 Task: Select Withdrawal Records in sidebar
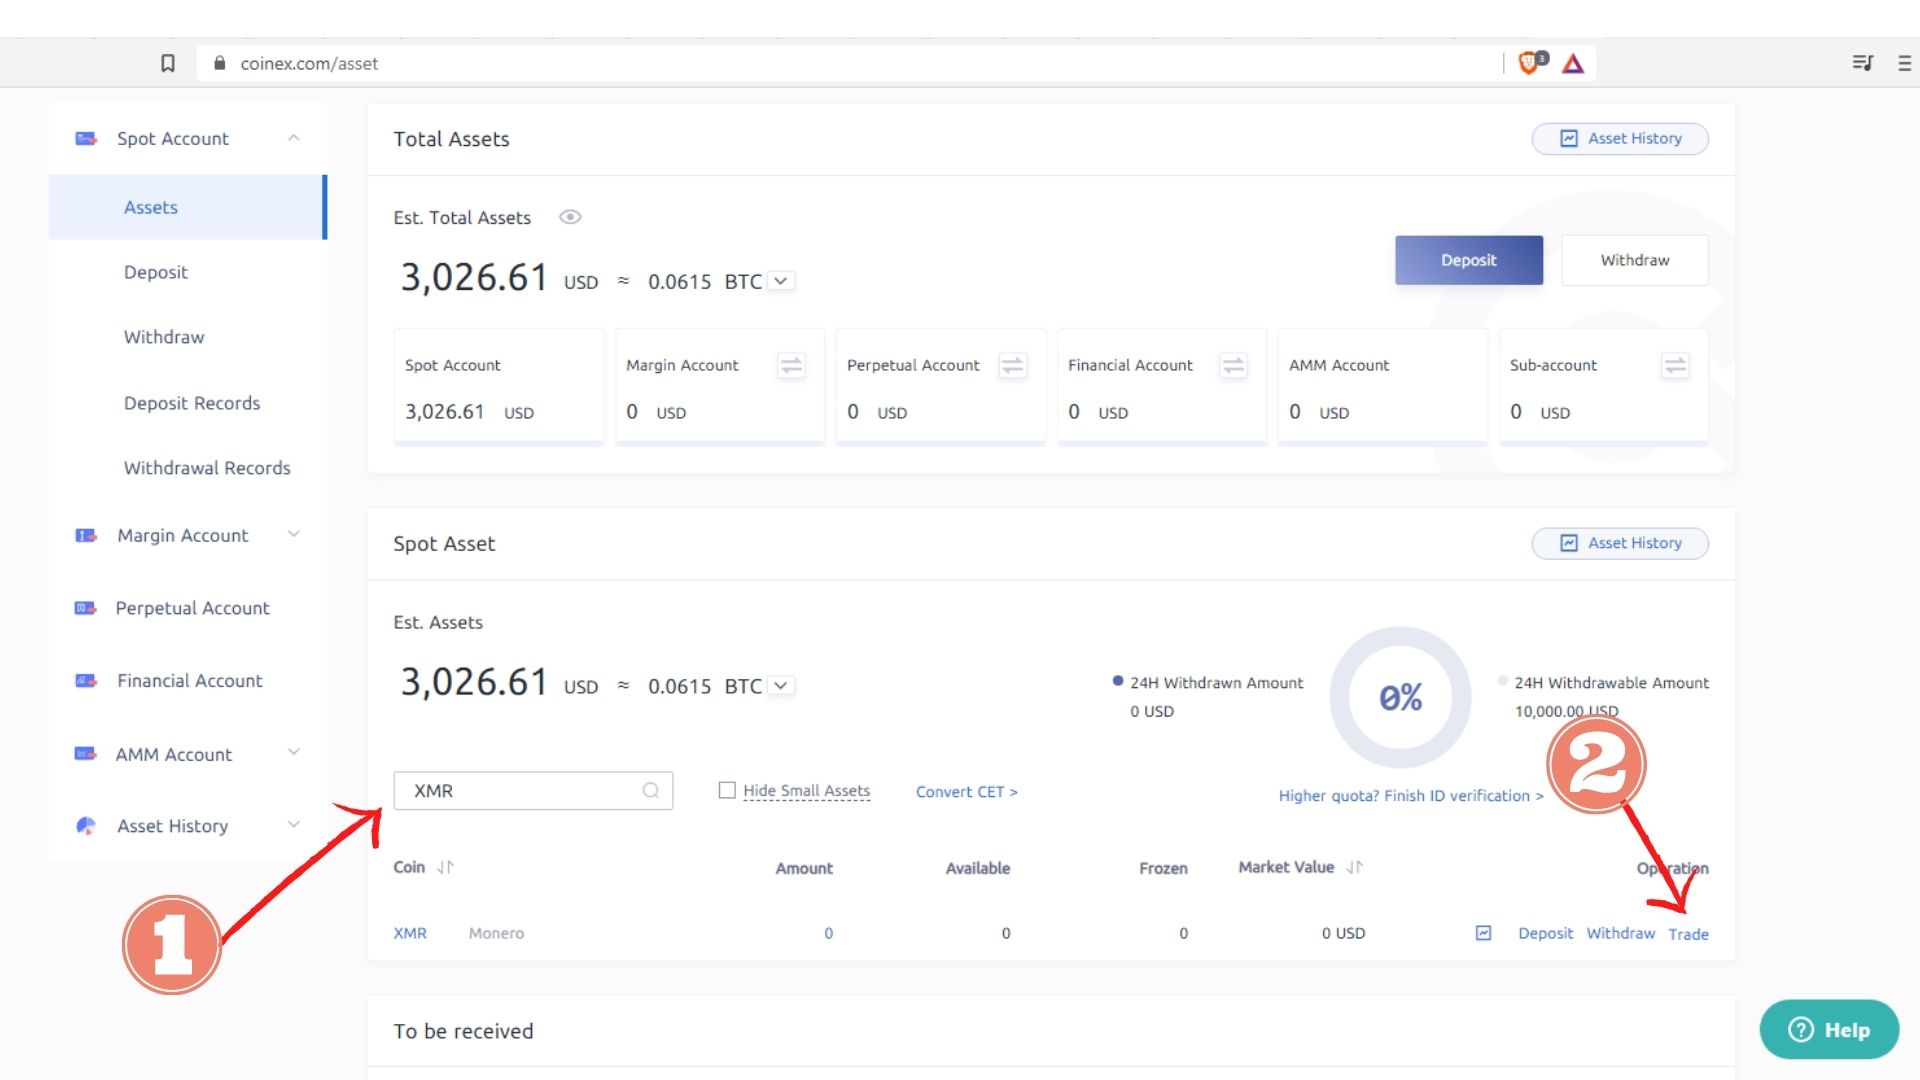coord(207,468)
